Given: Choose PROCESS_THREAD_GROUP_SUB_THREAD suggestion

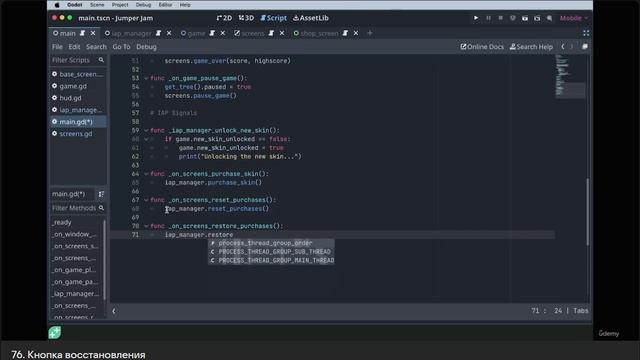Looking at the screenshot, I should (271, 252).
